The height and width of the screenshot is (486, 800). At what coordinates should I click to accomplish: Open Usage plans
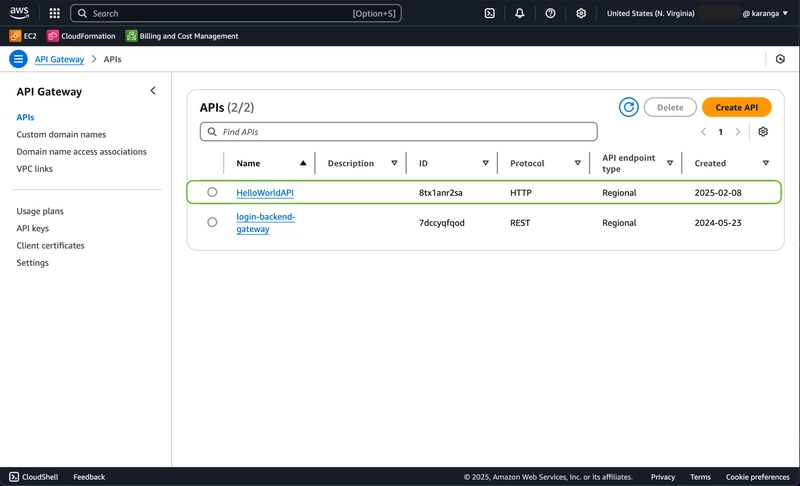tap(40, 211)
